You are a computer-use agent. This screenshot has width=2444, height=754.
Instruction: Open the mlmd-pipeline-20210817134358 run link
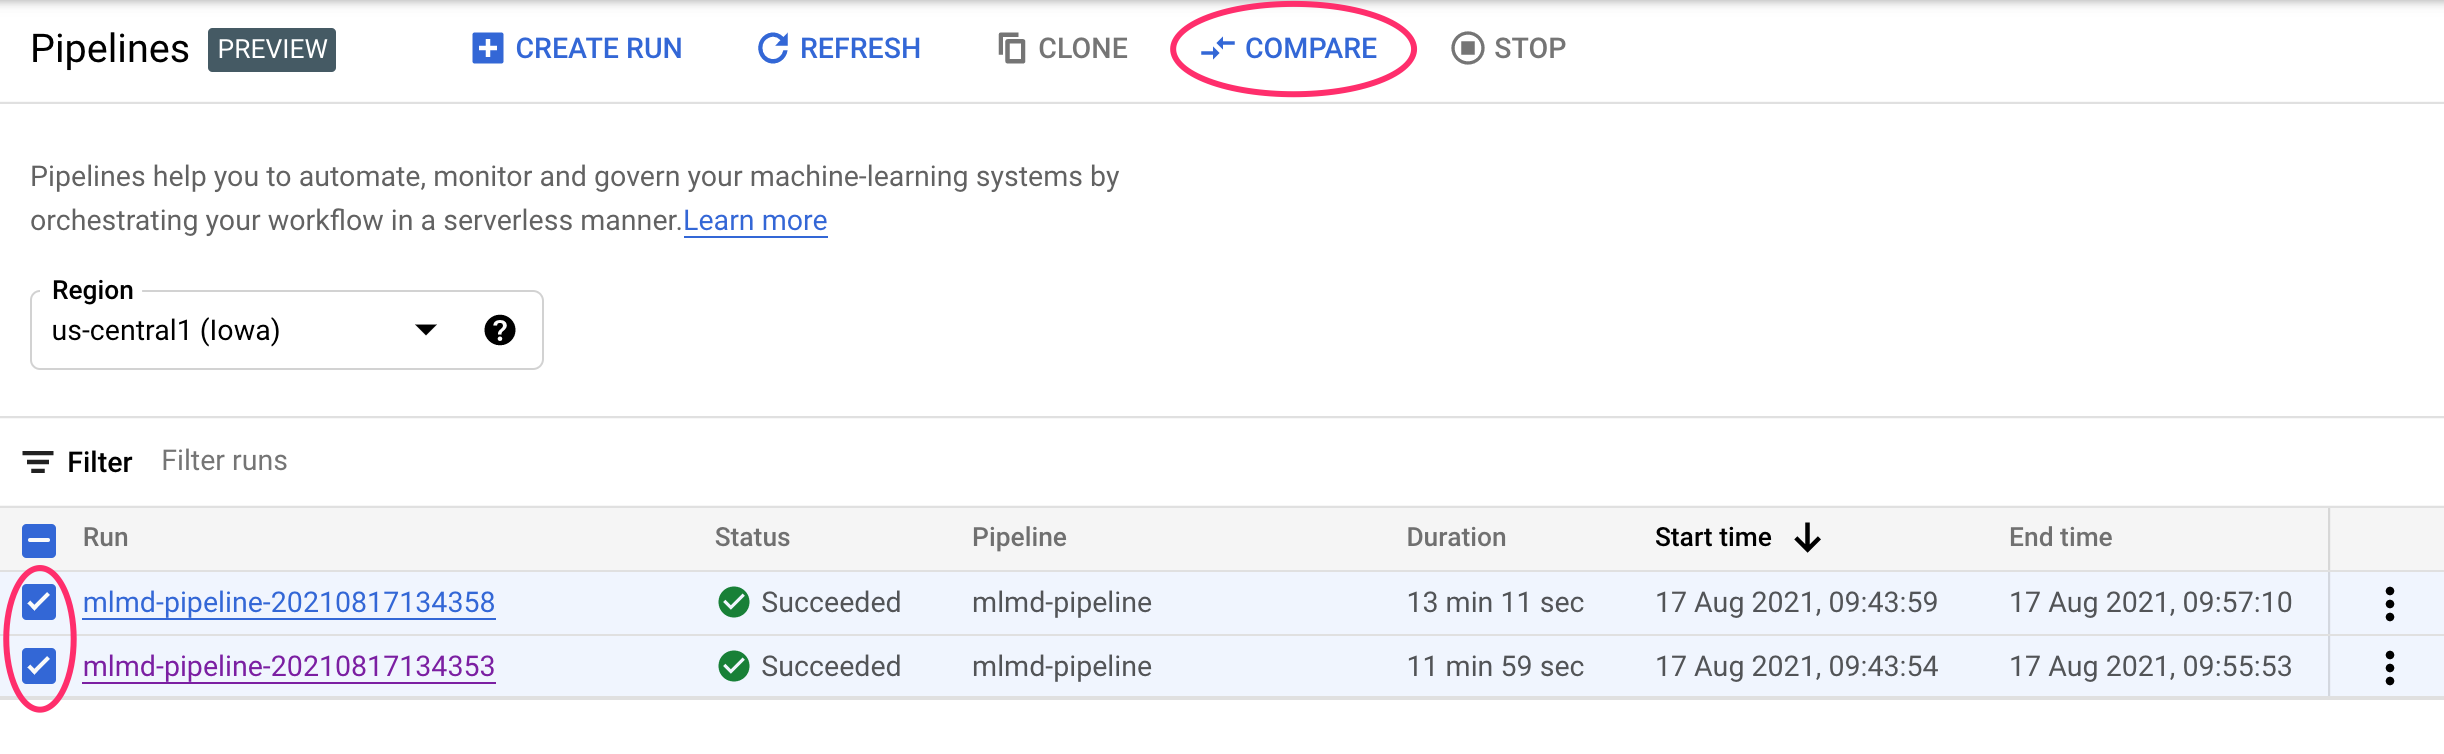(289, 602)
